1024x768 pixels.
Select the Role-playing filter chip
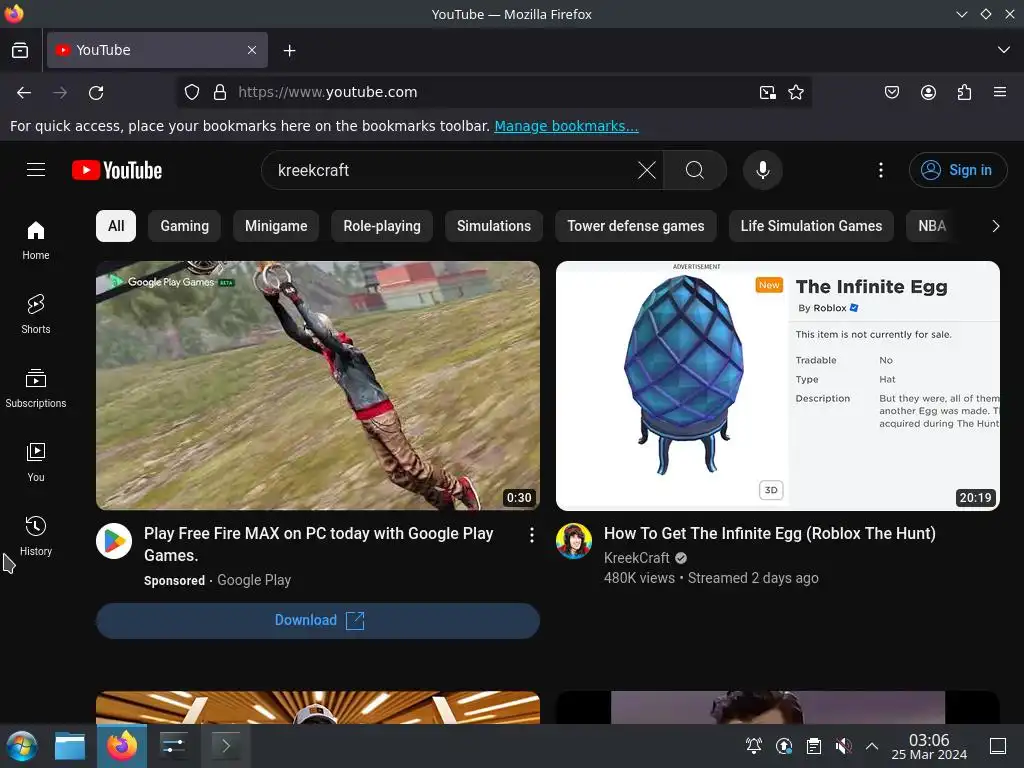(x=382, y=226)
